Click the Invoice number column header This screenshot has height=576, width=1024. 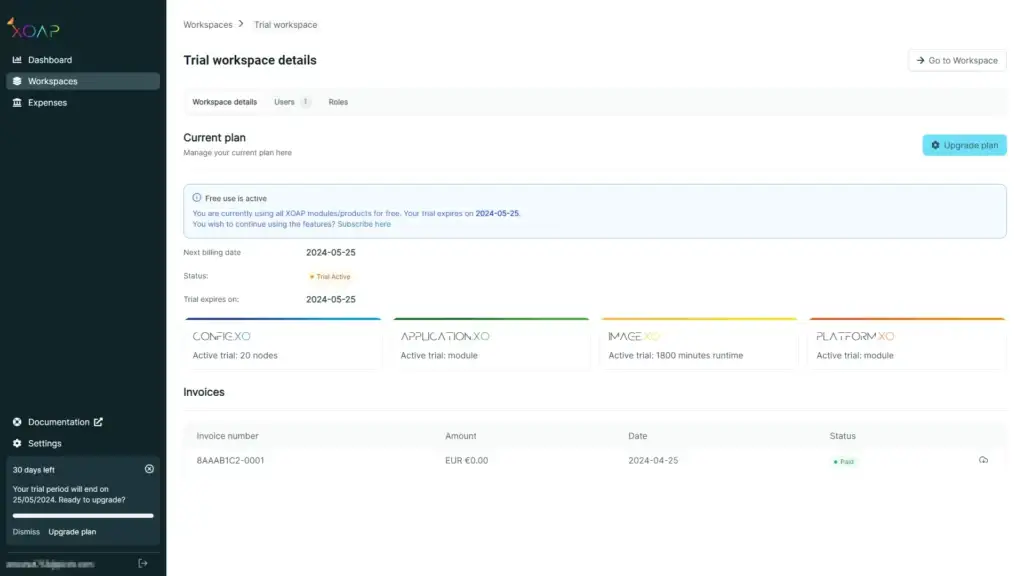(227, 436)
